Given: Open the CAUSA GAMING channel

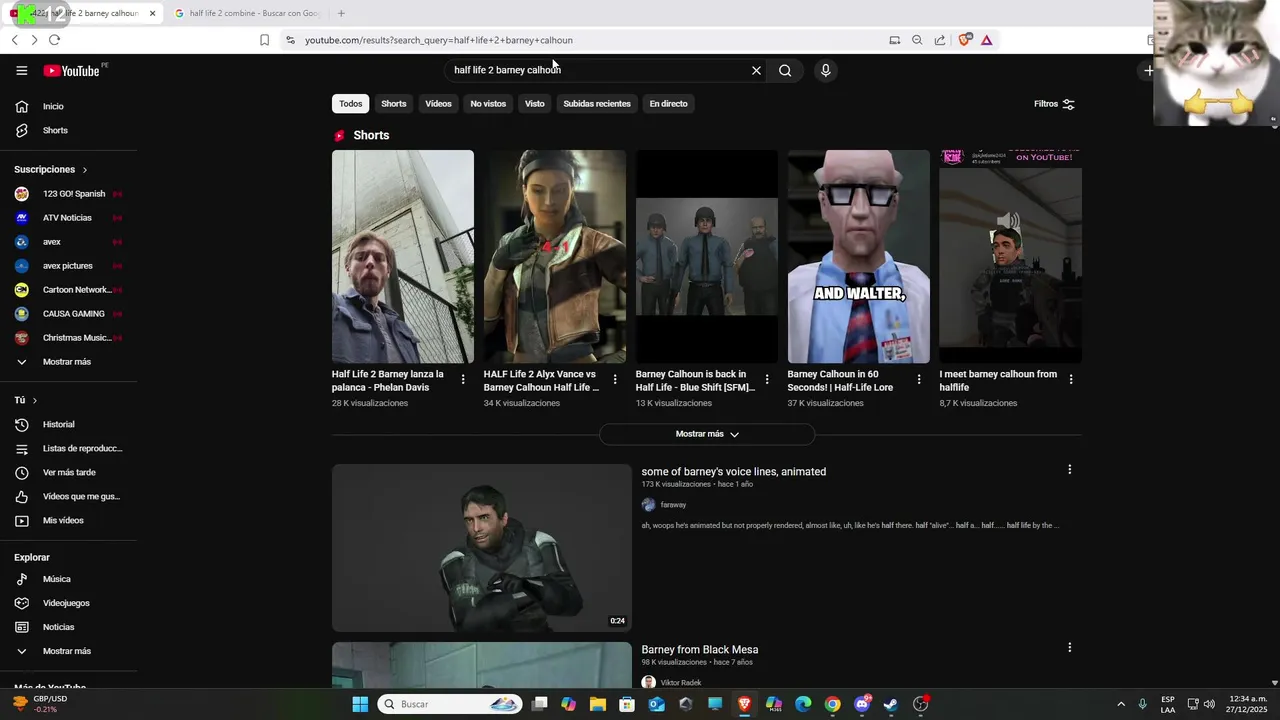Looking at the screenshot, I should [x=68, y=314].
